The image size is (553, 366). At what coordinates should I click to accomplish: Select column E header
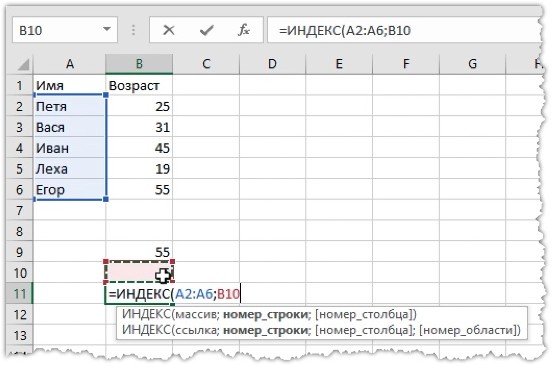(x=339, y=64)
